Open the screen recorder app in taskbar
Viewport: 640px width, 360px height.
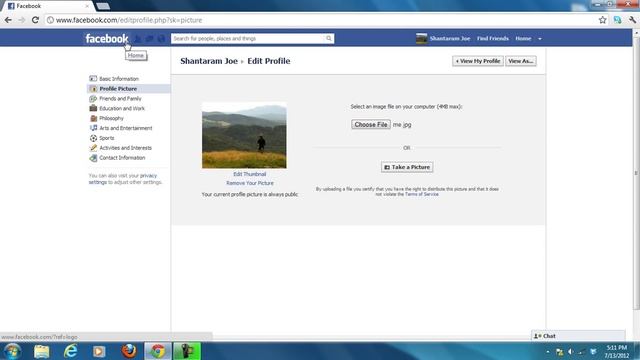(x=187, y=351)
